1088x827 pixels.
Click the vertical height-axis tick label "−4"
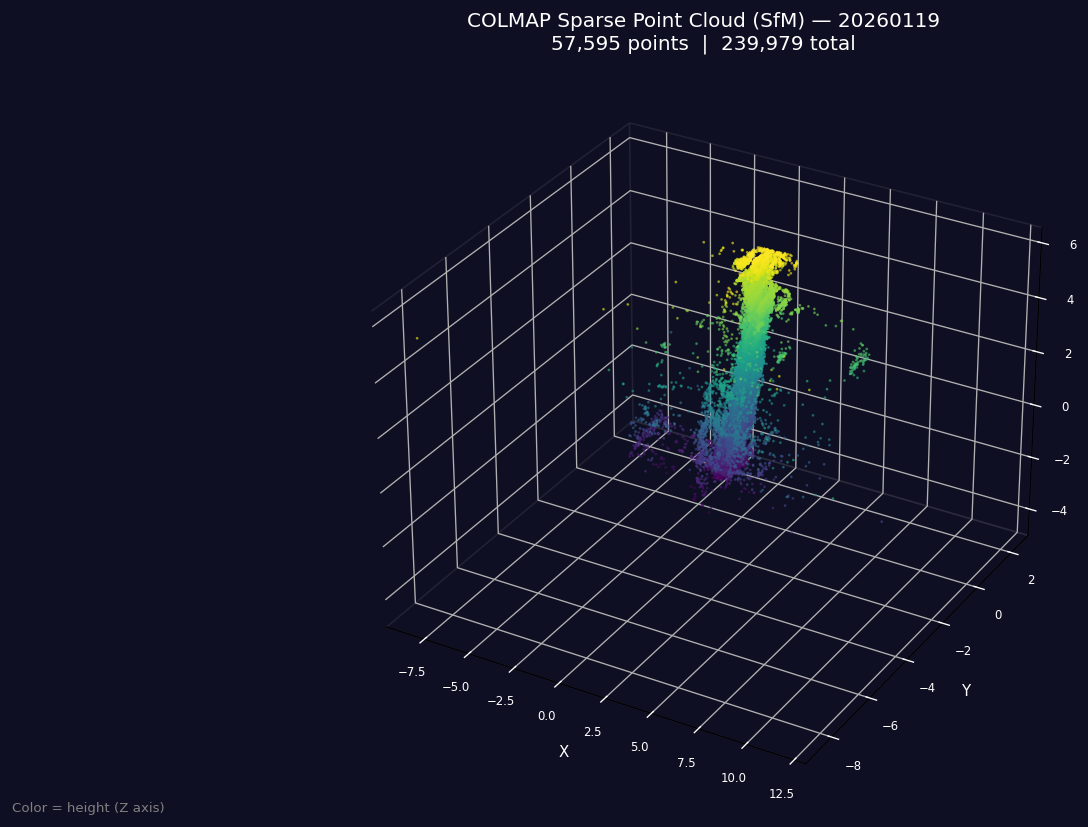click(x=1060, y=511)
